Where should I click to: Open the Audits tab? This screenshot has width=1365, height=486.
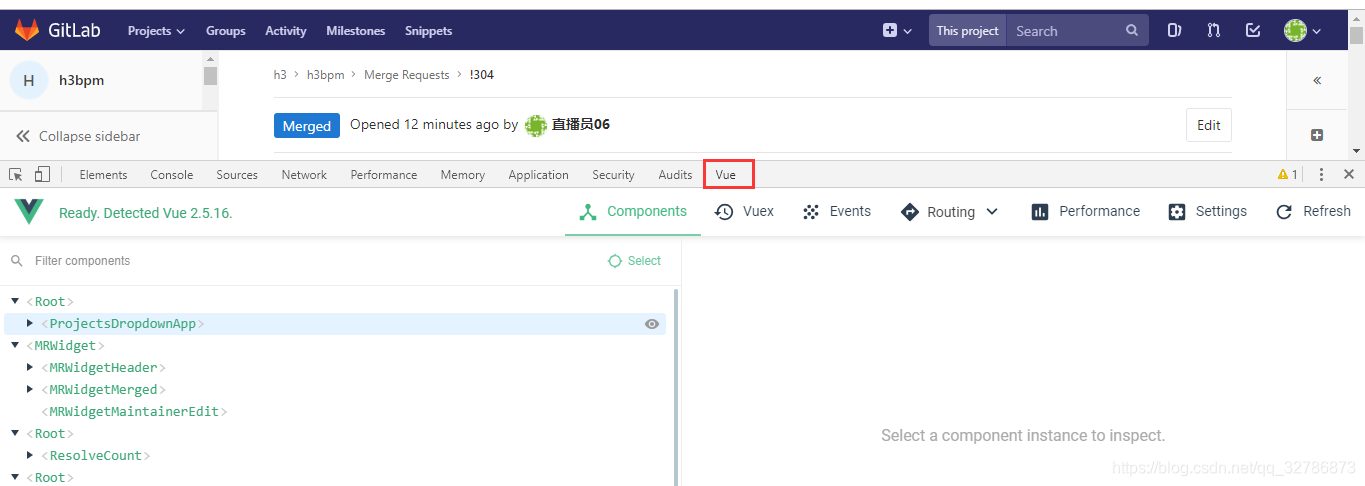(x=675, y=174)
